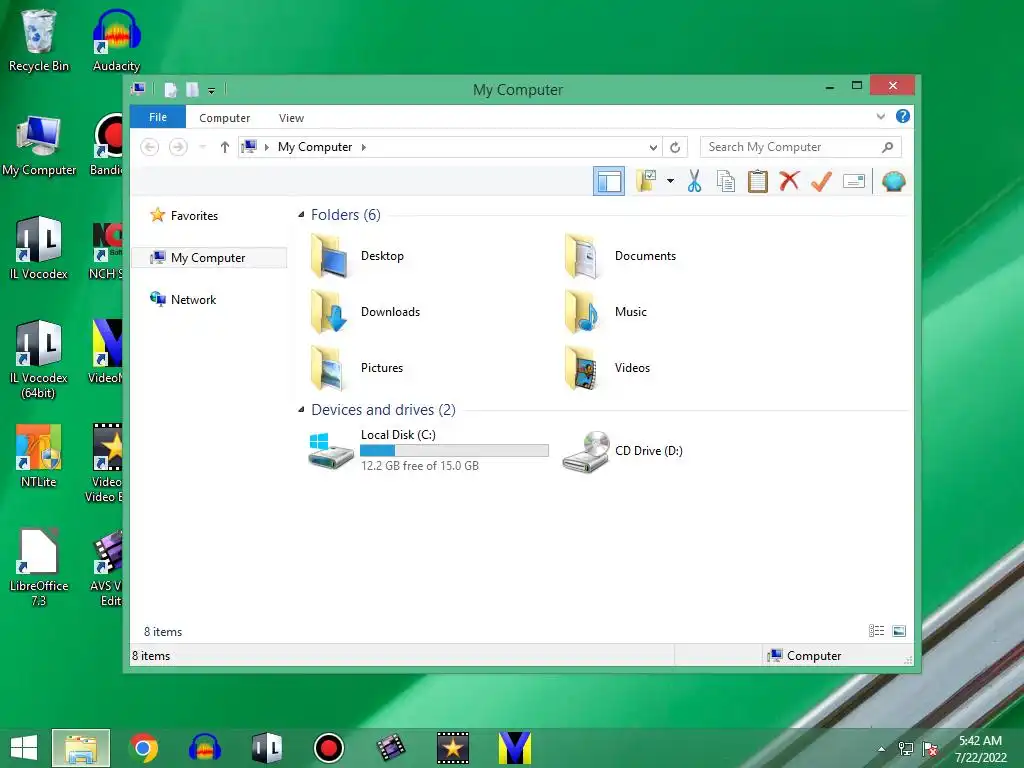
Task: Open Google Chrome from taskbar
Action: tap(143, 748)
